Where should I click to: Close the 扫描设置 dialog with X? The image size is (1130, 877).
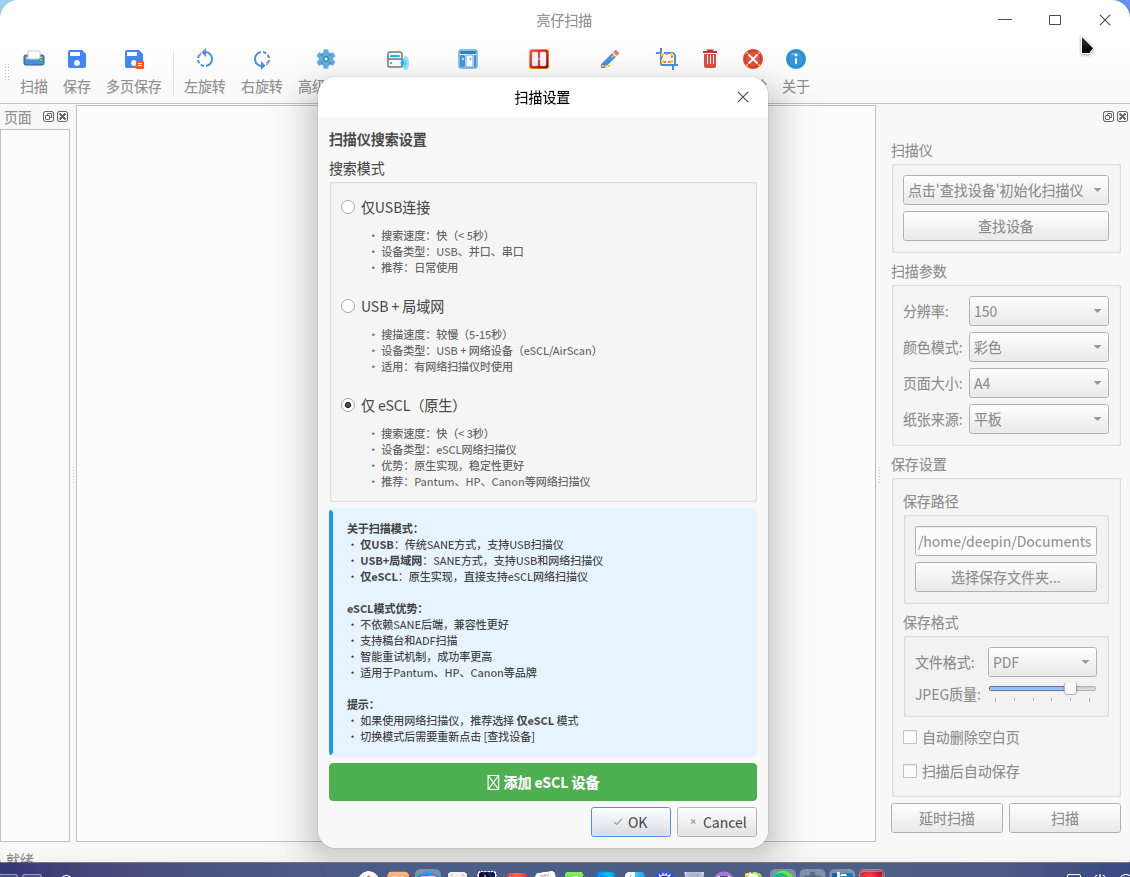[x=743, y=97]
